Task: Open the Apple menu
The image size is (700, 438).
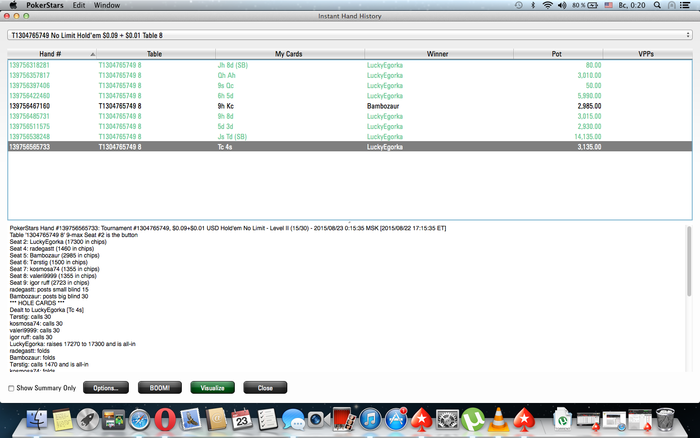Action: (13, 5)
